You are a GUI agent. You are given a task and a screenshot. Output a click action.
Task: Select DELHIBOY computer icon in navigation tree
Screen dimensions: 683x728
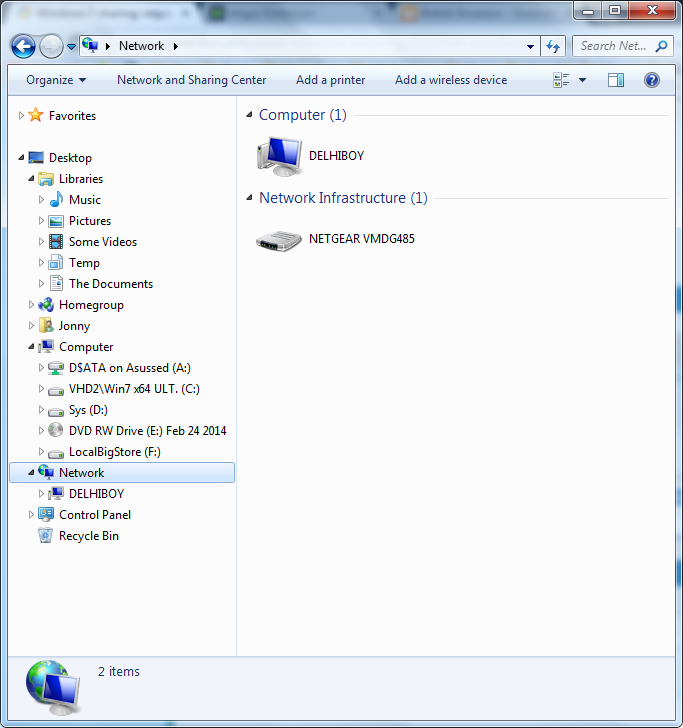[56, 494]
